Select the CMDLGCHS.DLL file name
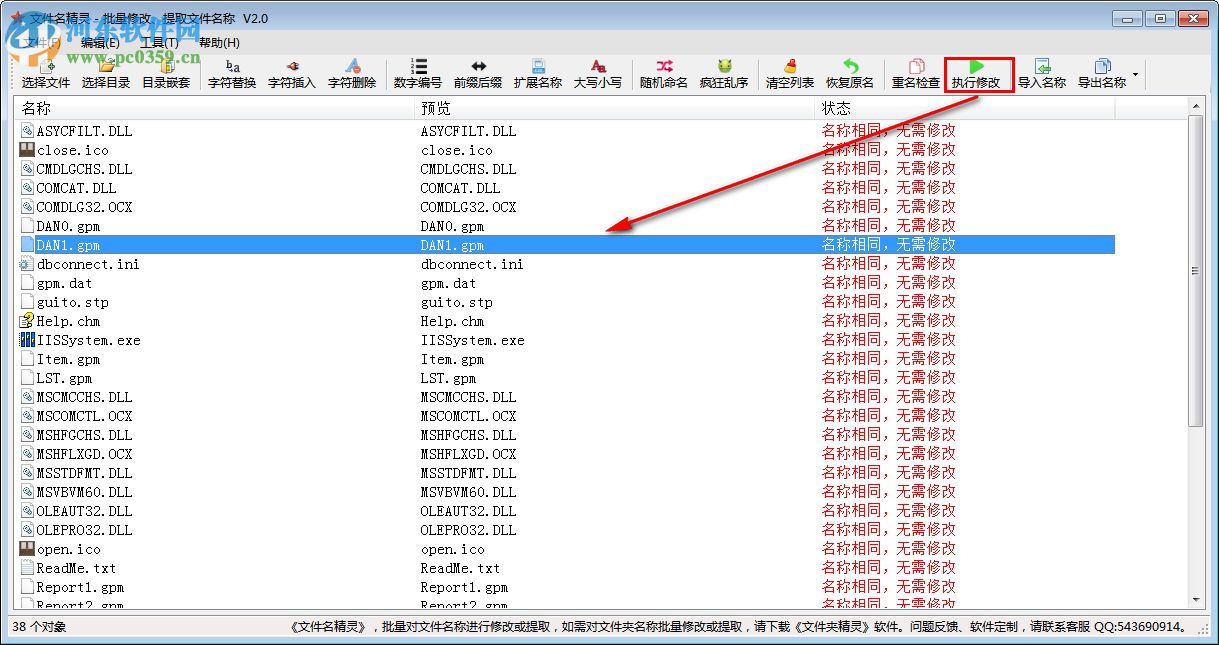Screen dimensions: 1219x645 click(84, 169)
